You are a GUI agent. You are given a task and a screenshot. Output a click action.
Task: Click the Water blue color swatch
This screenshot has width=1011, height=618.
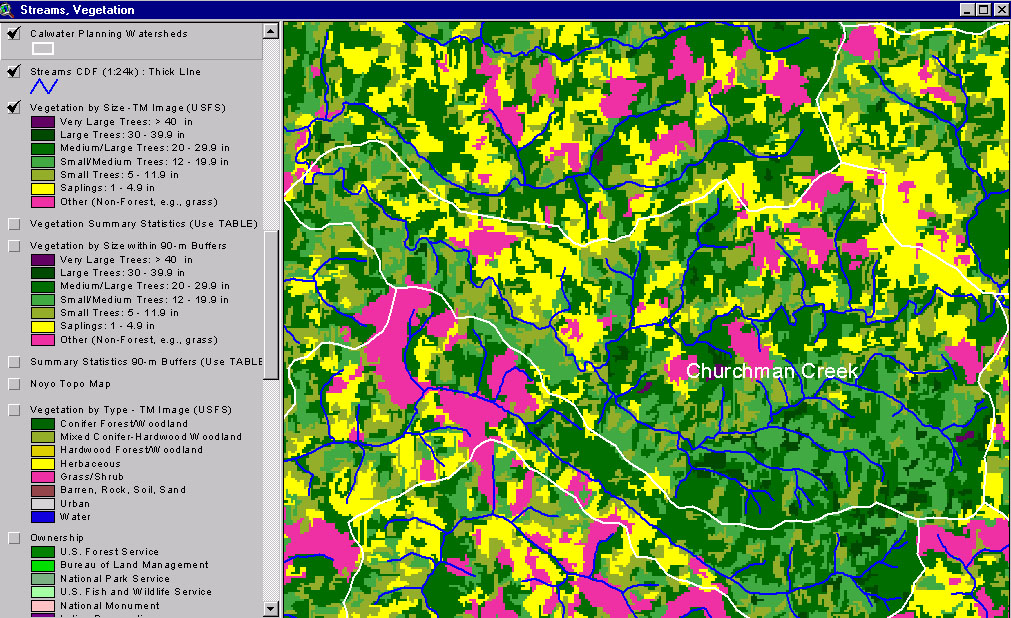tap(43, 517)
